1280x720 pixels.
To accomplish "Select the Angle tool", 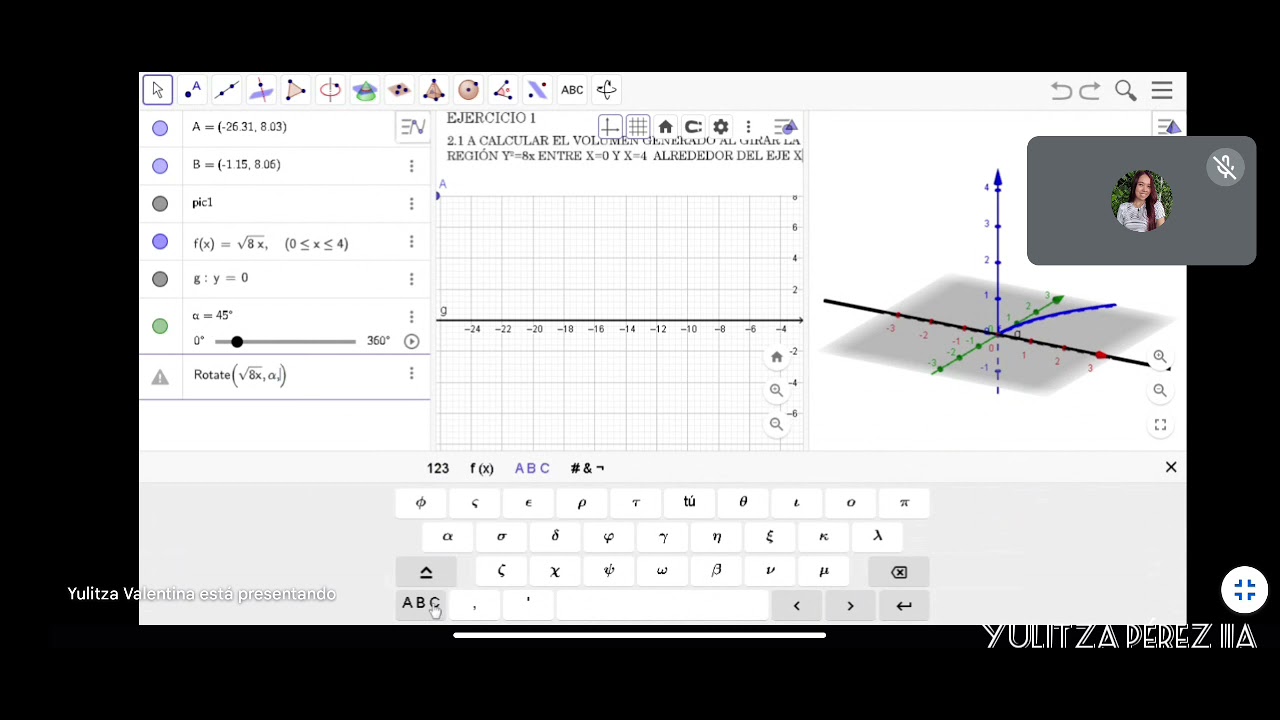I will click(503, 90).
